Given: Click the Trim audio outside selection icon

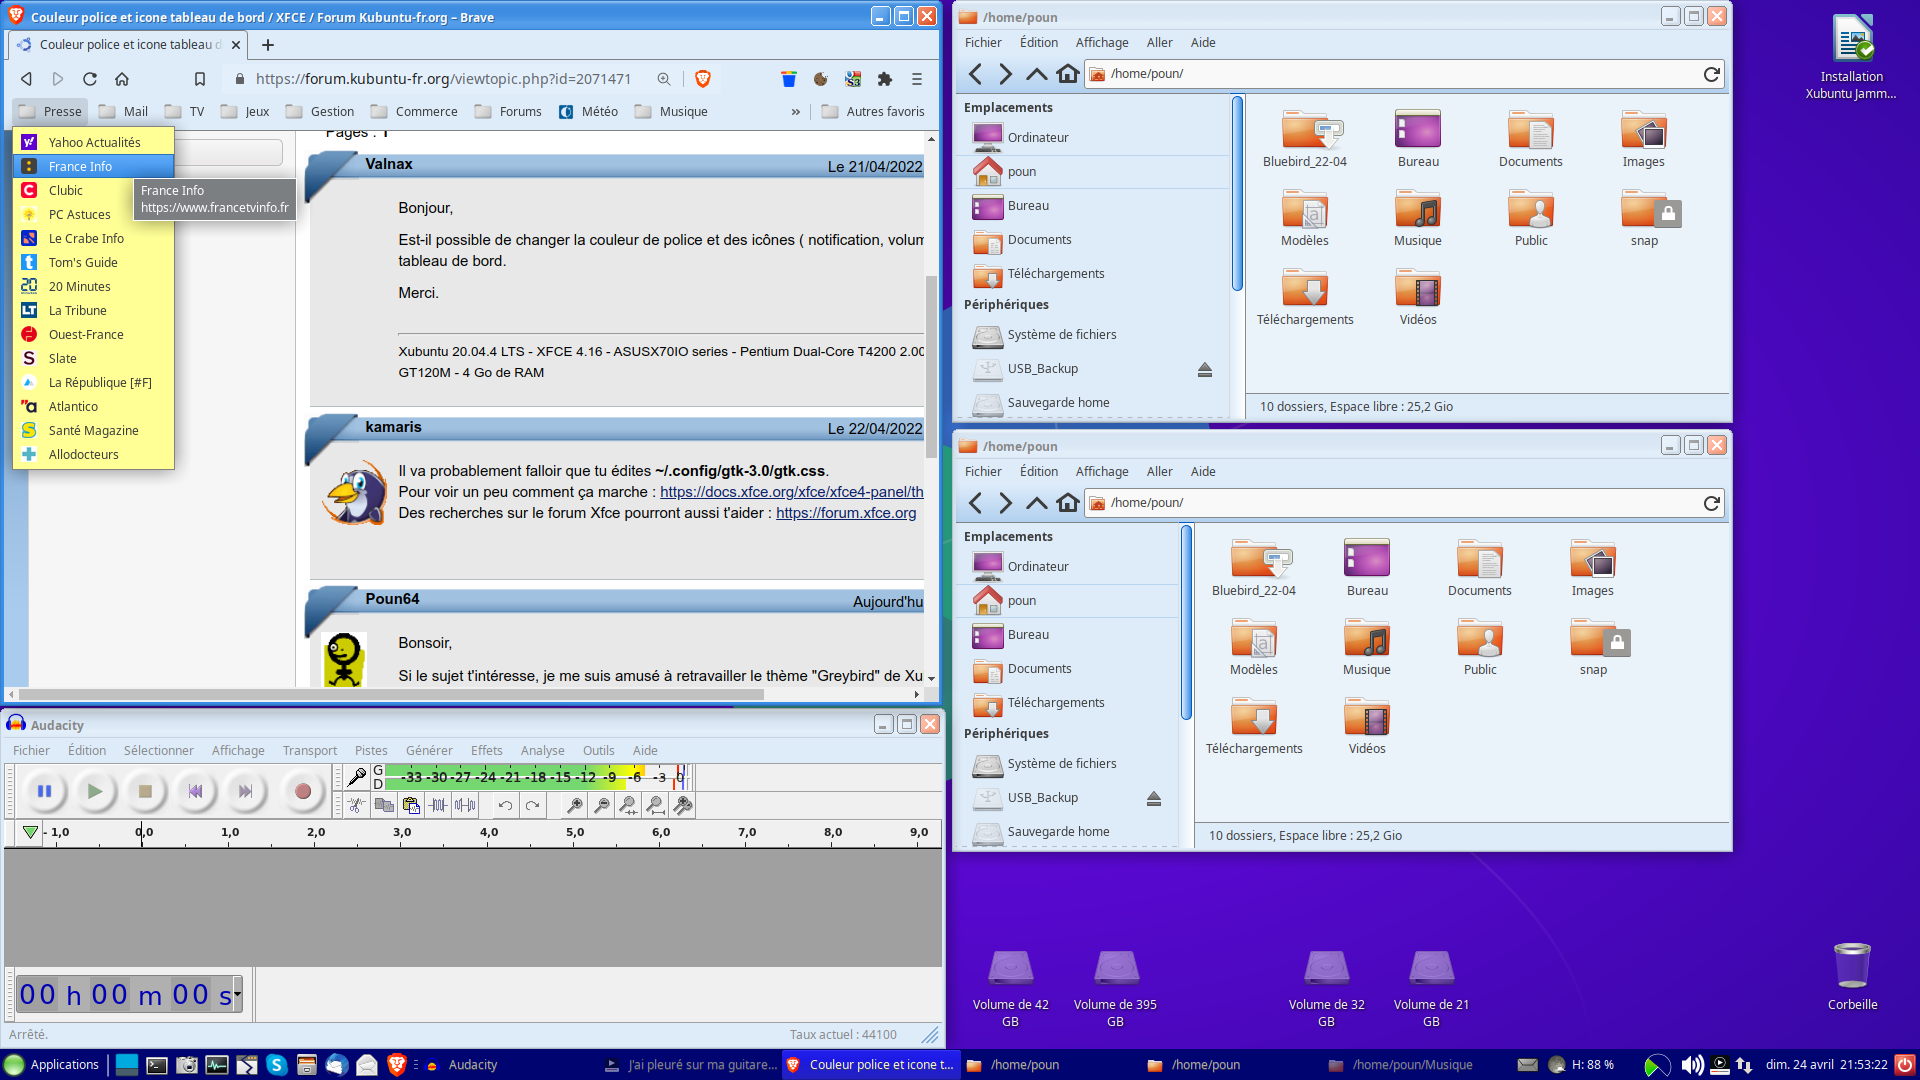Looking at the screenshot, I should 438,805.
